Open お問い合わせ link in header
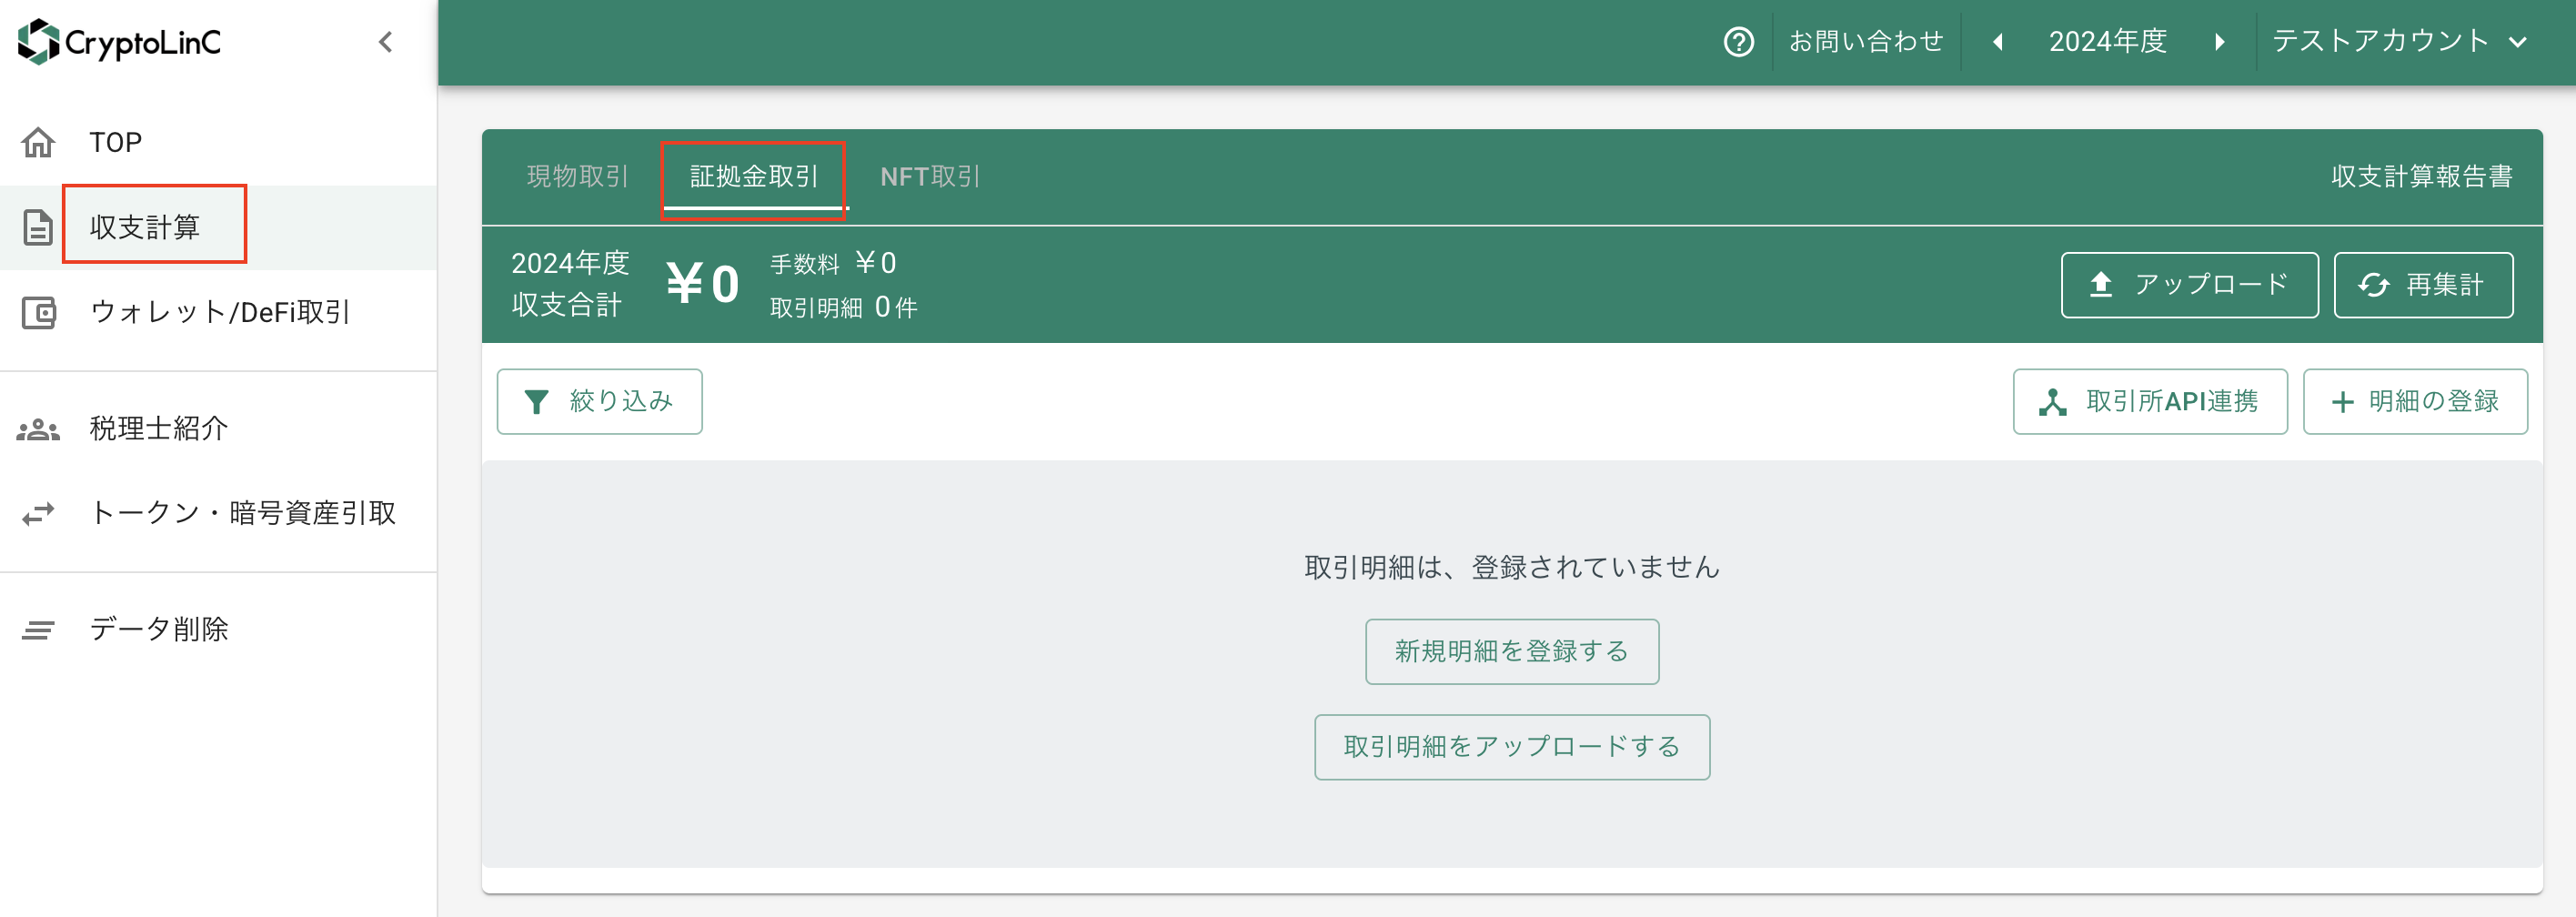Screen dimensions: 2576x917 (1866, 41)
